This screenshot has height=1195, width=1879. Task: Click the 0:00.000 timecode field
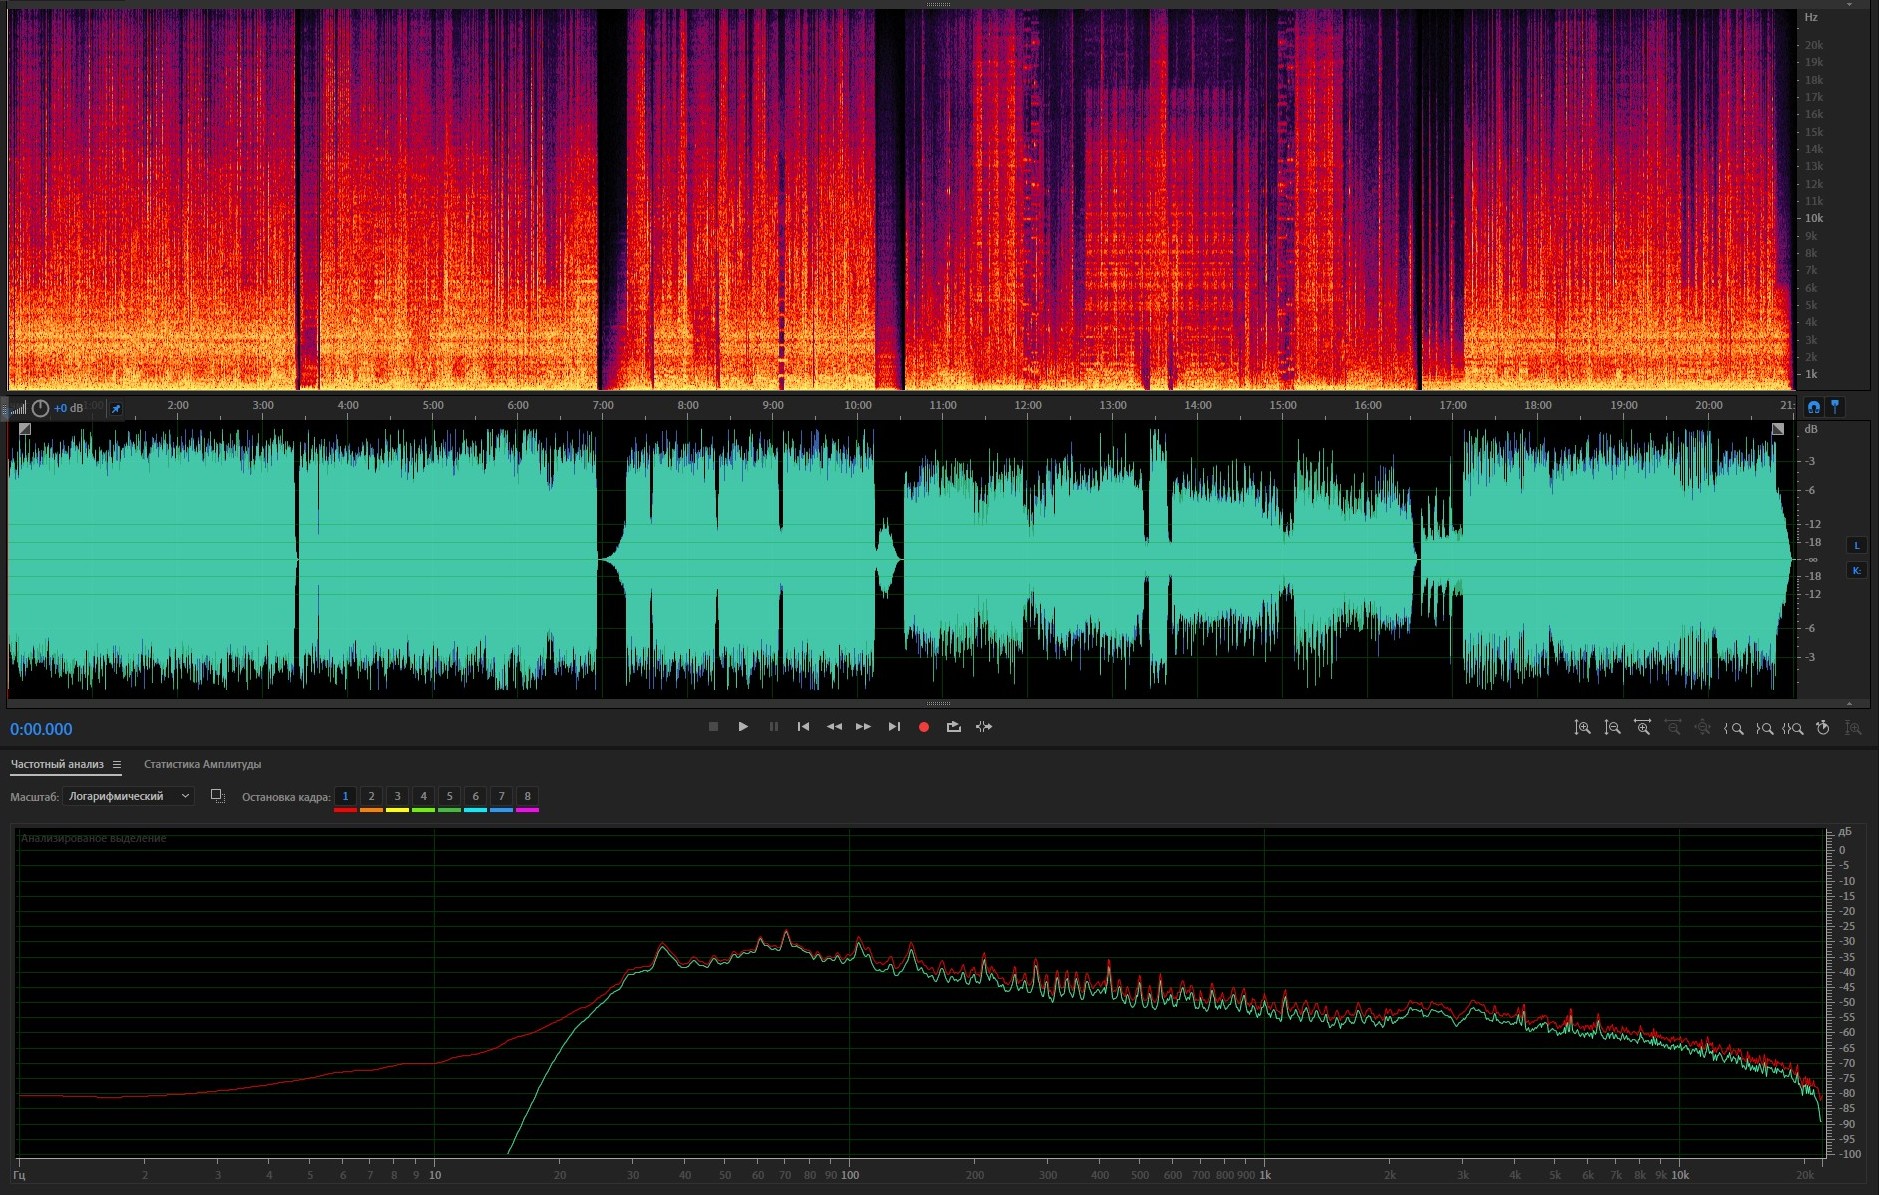tap(41, 730)
